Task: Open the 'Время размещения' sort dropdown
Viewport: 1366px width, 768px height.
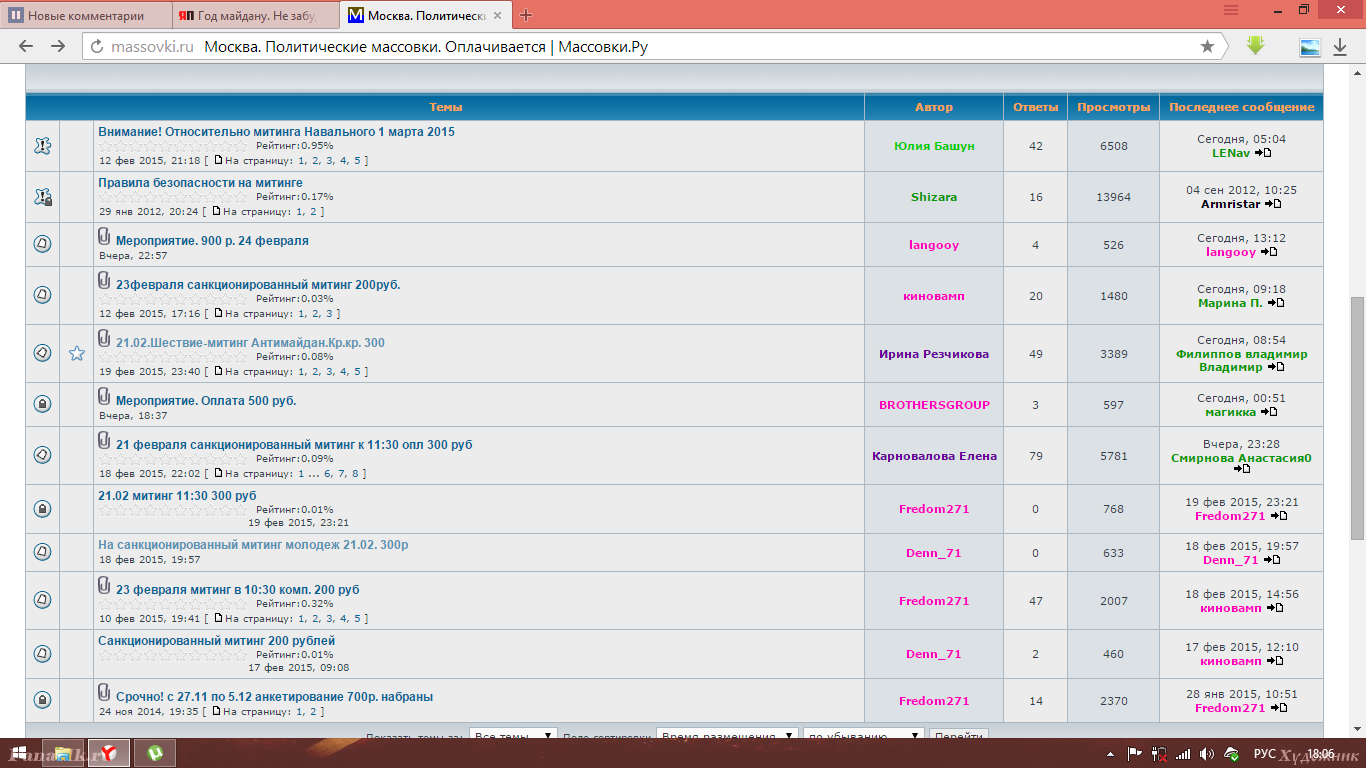Action: pyautogui.click(x=727, y=737)
